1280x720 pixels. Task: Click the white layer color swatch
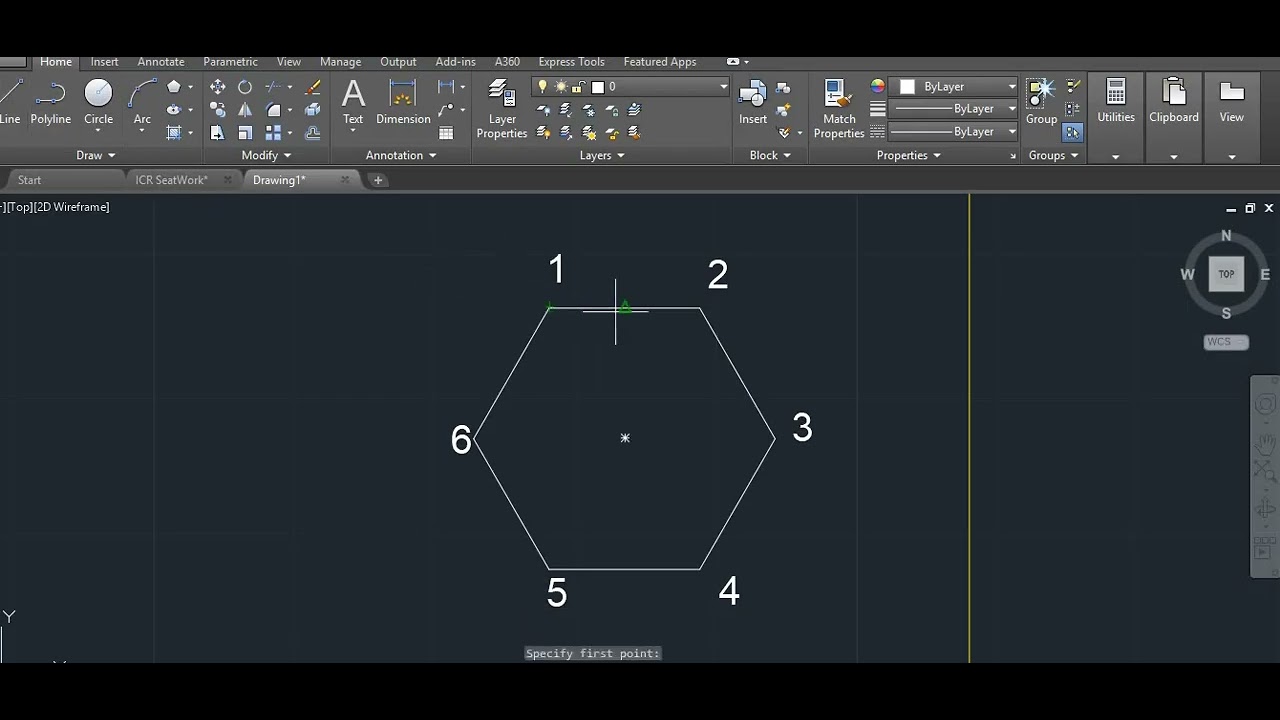click(x=598, y=87)
